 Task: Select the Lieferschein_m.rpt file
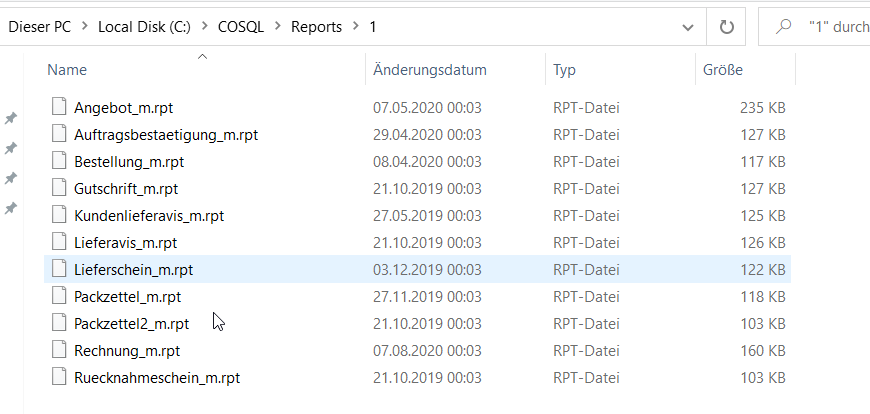134,269
